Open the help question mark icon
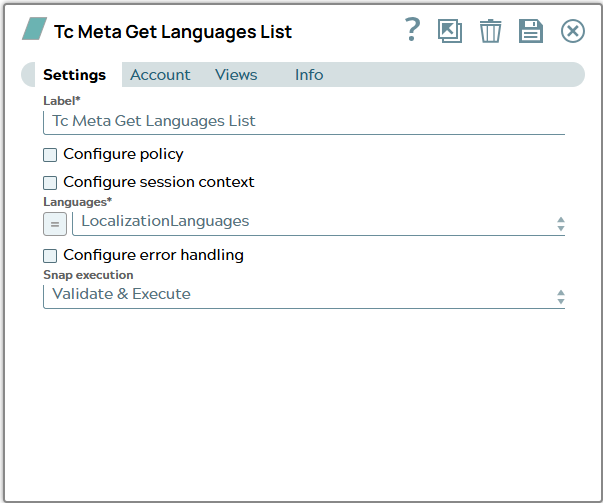Image resolution: width=603 pixels, height=503 pixels. (x=412, y=30)
